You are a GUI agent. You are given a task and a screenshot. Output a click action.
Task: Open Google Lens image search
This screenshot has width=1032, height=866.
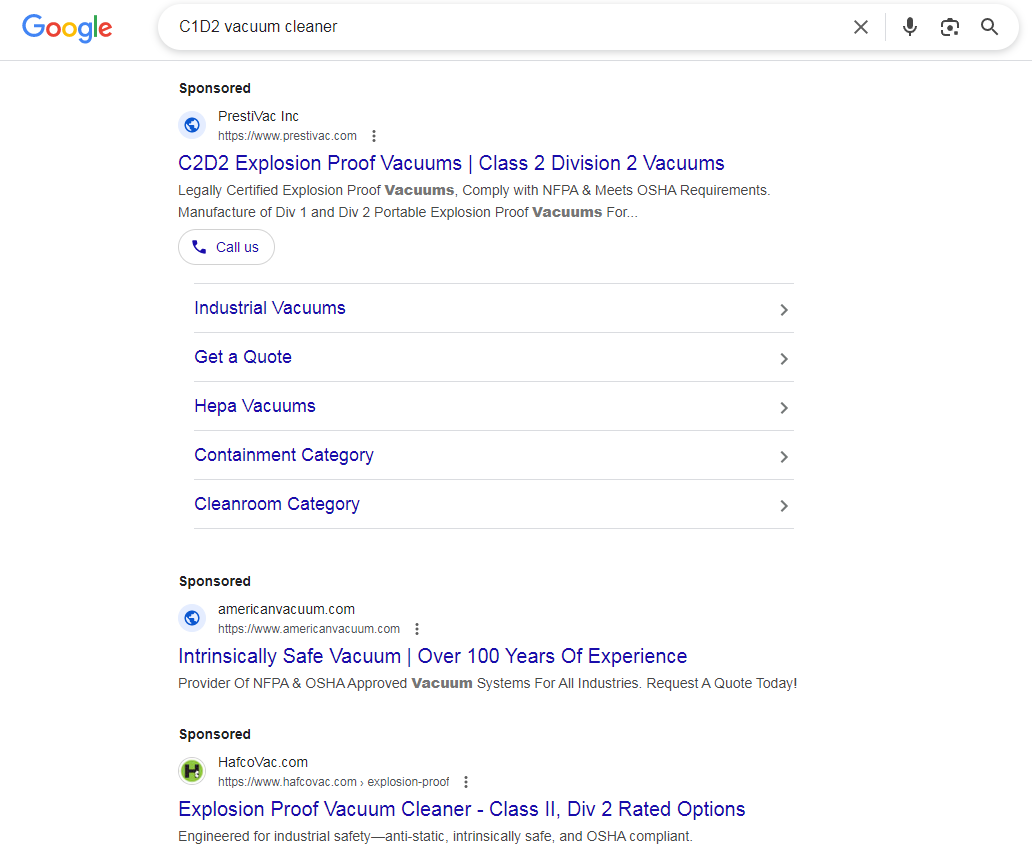[x=949, y=27]
